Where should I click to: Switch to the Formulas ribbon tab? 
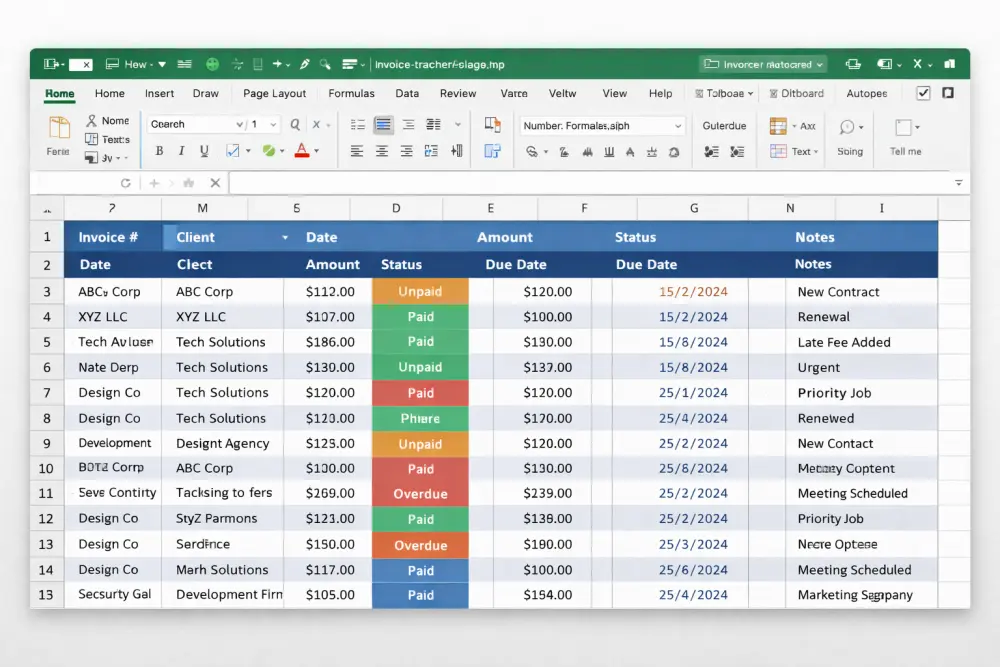coord(351,93)
